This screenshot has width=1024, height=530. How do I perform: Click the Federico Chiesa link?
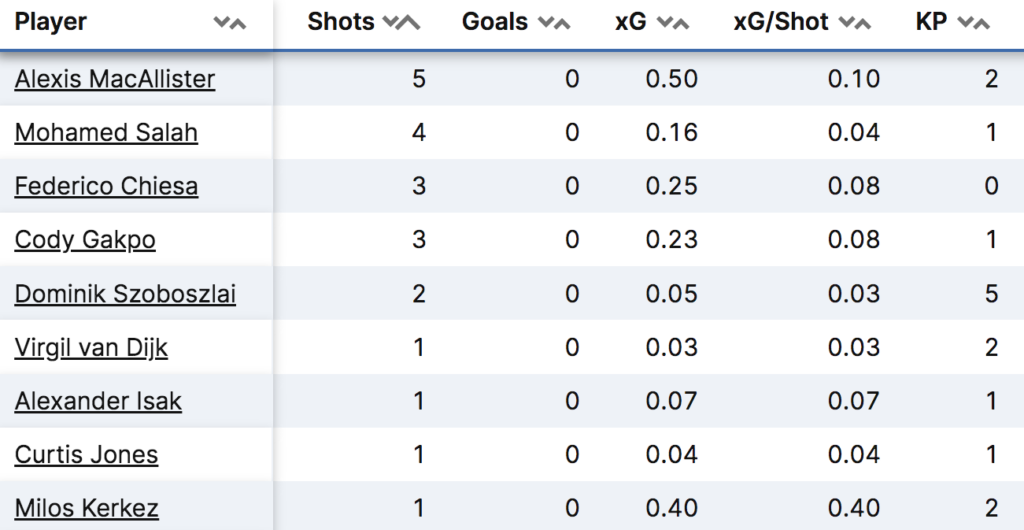tap(106, 186)
